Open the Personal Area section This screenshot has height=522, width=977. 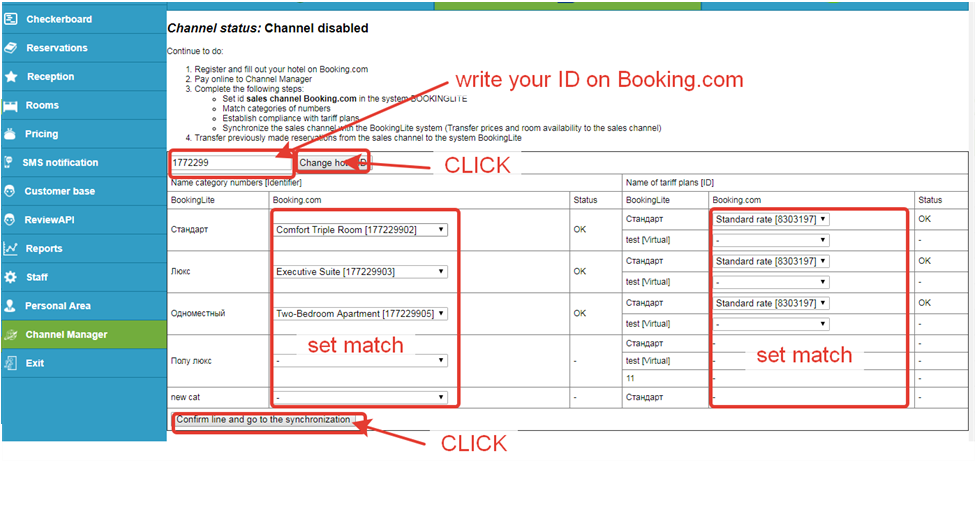84,306
